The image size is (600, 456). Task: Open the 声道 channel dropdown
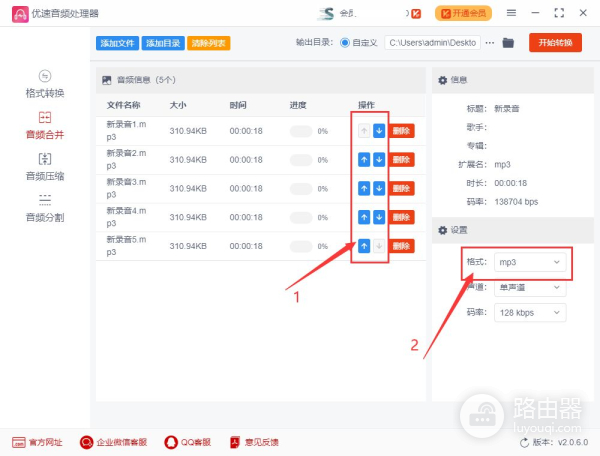click(x=530, y=287)
